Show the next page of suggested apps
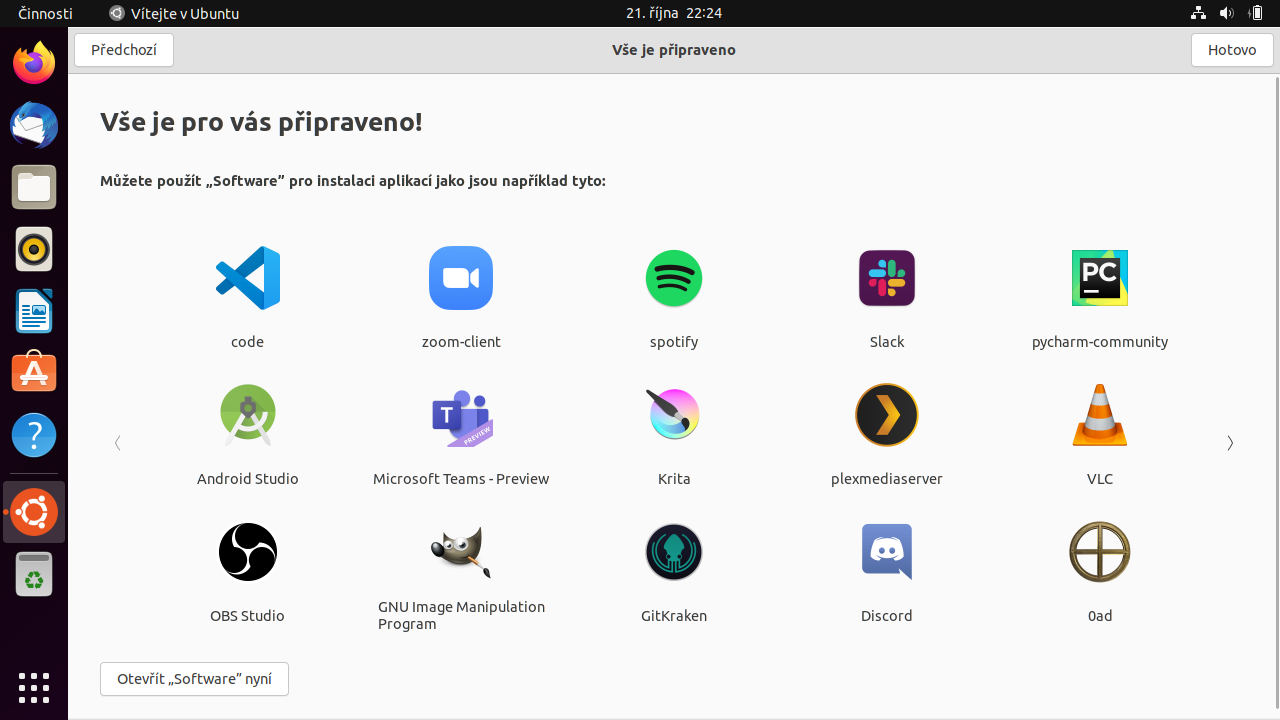Viewport: 1280px width, 720px height. pos(1230,443)
